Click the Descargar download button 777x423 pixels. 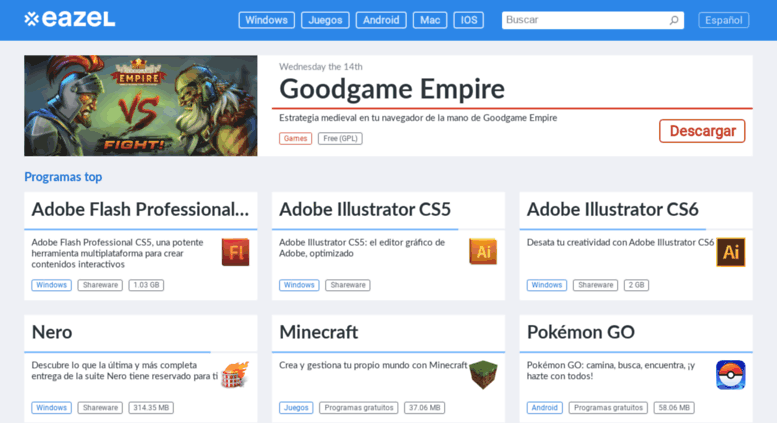pyautogui.click(x=702, y=131)
